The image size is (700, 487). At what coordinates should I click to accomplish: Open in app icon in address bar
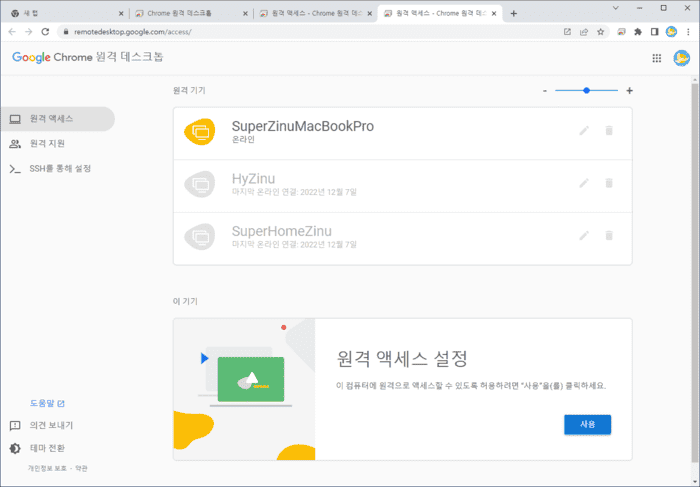[x=567, y=32]
